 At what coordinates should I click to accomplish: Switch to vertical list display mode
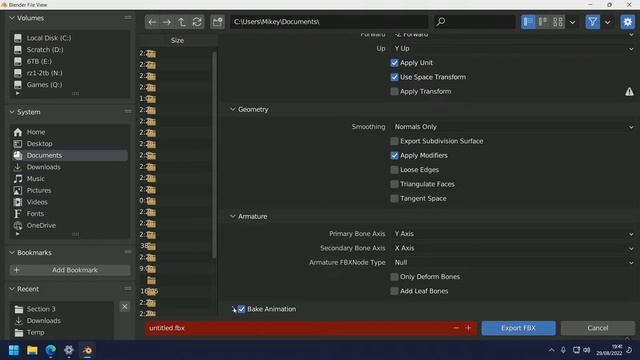click(x=528, y=22)
